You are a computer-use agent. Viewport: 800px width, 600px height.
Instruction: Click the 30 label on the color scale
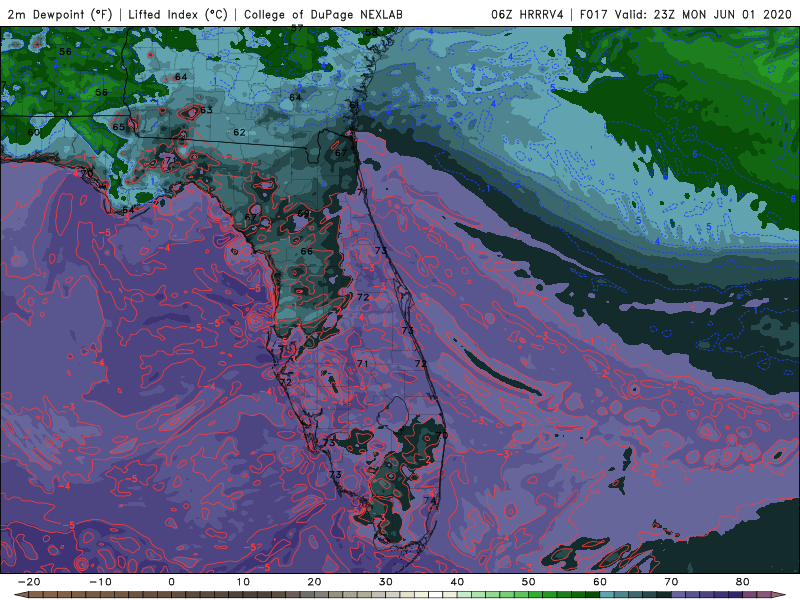coord(386,582)
